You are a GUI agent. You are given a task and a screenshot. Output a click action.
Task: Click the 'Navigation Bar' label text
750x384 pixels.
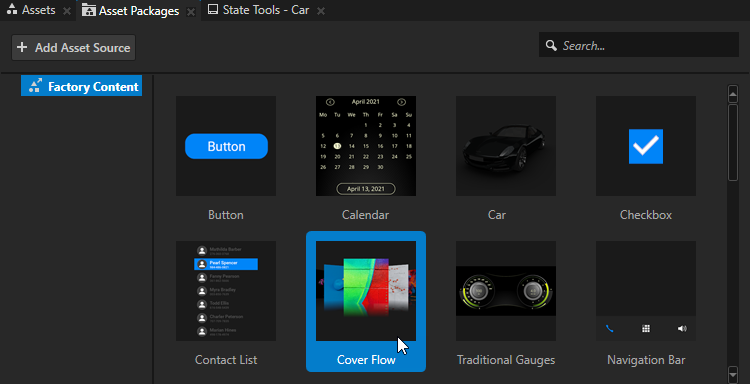click(x=646, y=360)
